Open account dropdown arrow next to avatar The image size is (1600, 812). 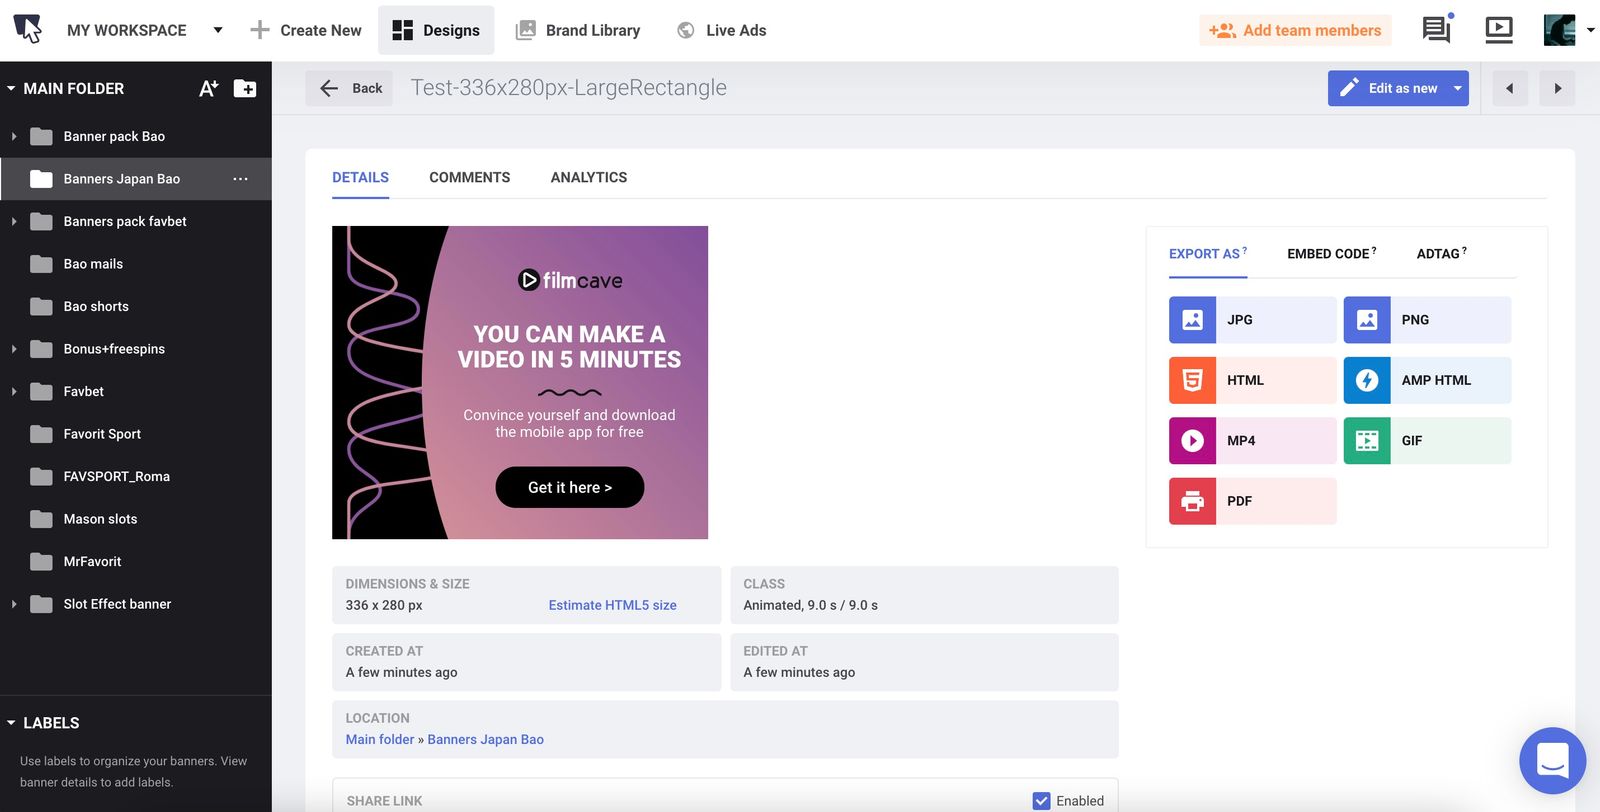coord(1590,30)
